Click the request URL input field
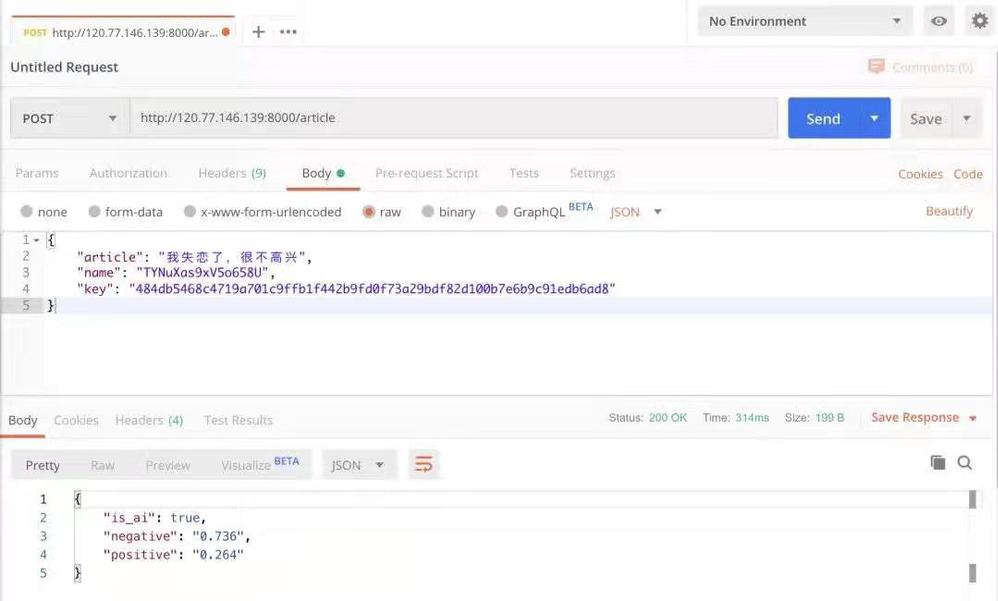The width and height of the screenshot is (998, 601). coord(454,118)
